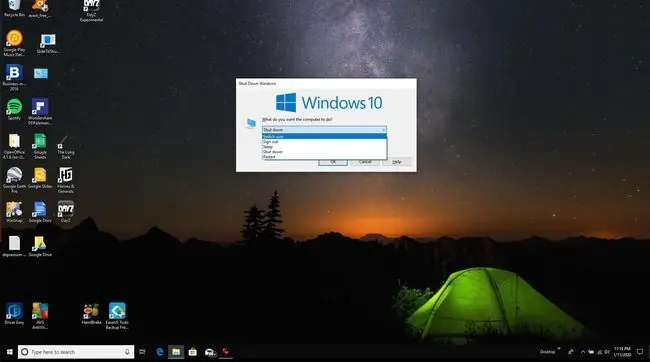Open the Google Play Music desktop icon
The width and height of the screenshot is (650, 362).
pos(14,43)
